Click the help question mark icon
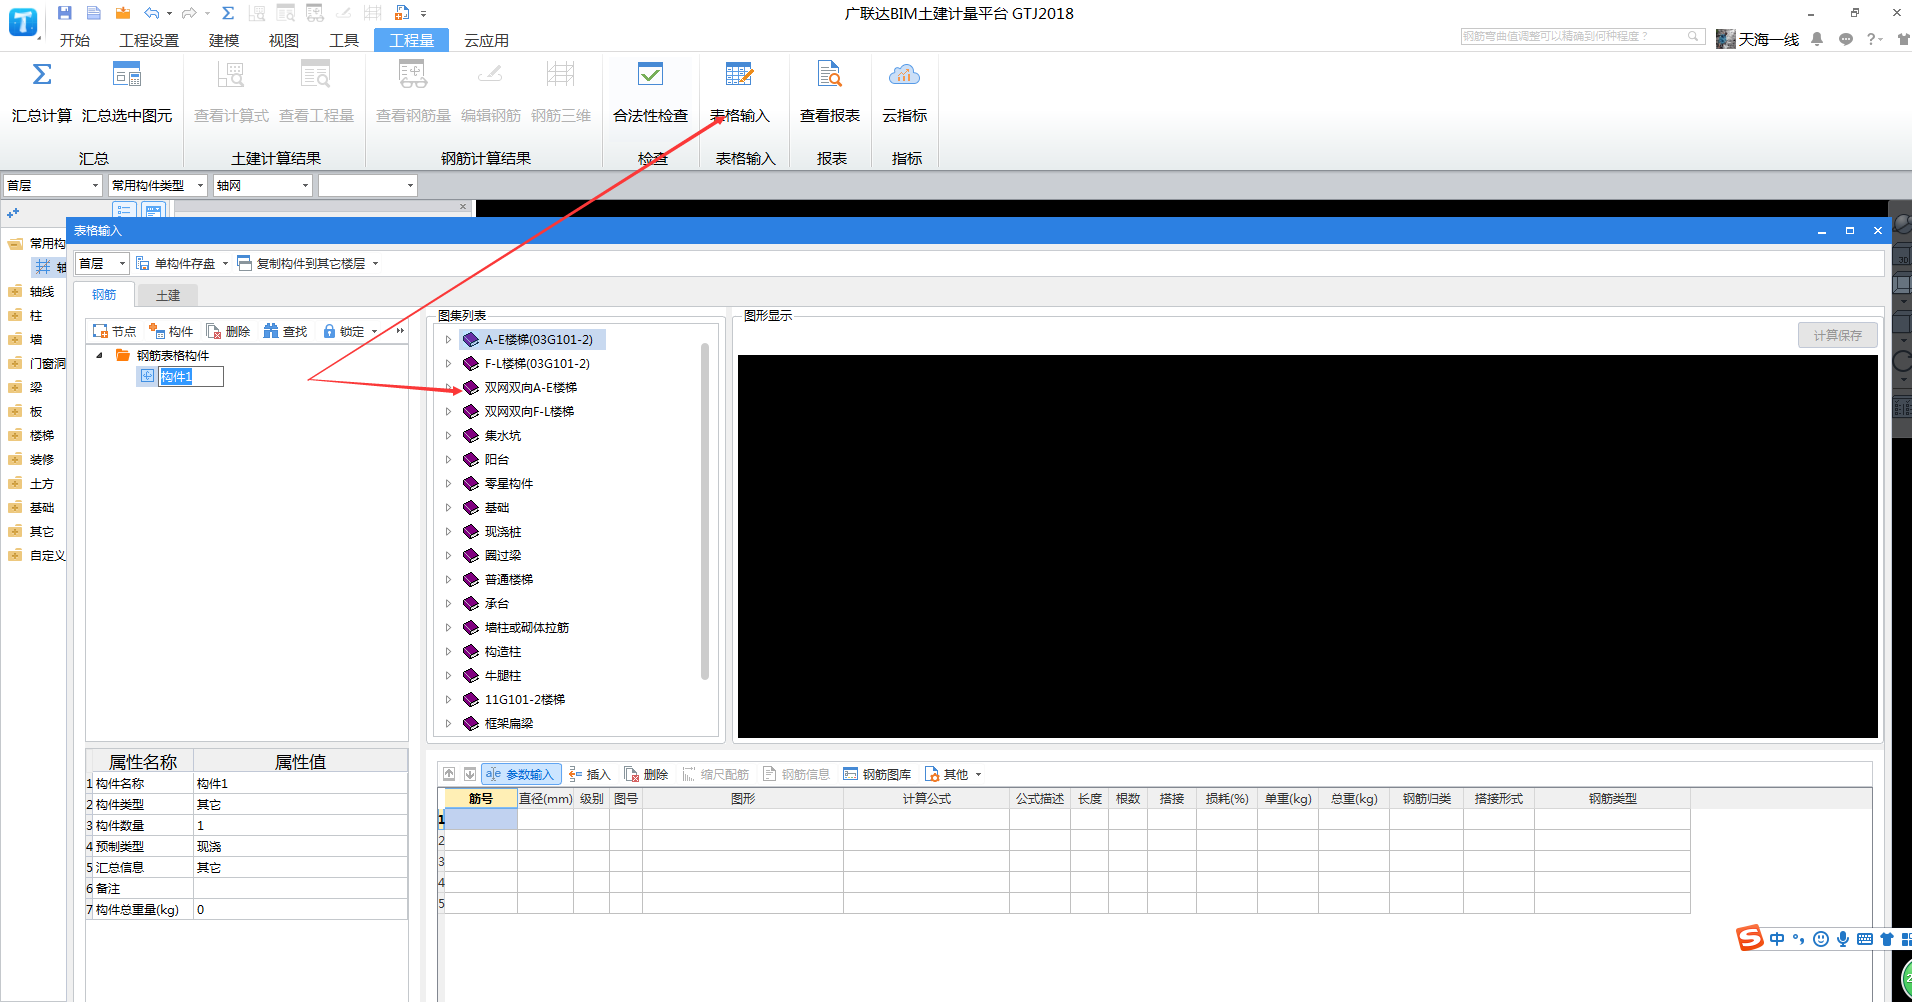The height and width of the screenshot is (1002, 1912). [1872, 39]
